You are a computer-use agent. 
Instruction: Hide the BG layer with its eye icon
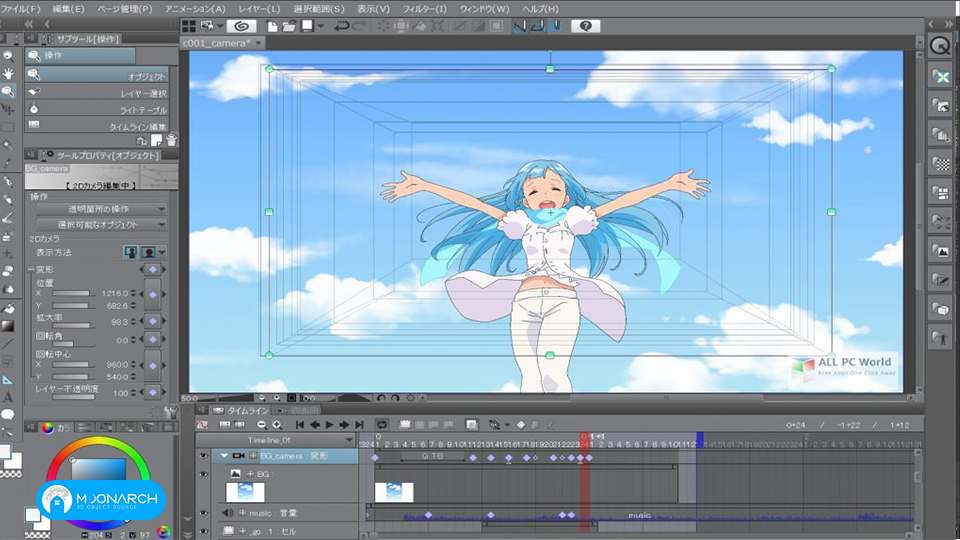(203, 474)
